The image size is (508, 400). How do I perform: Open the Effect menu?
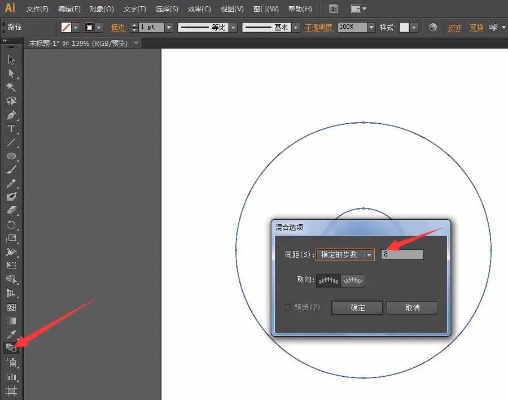pos(199,9)
